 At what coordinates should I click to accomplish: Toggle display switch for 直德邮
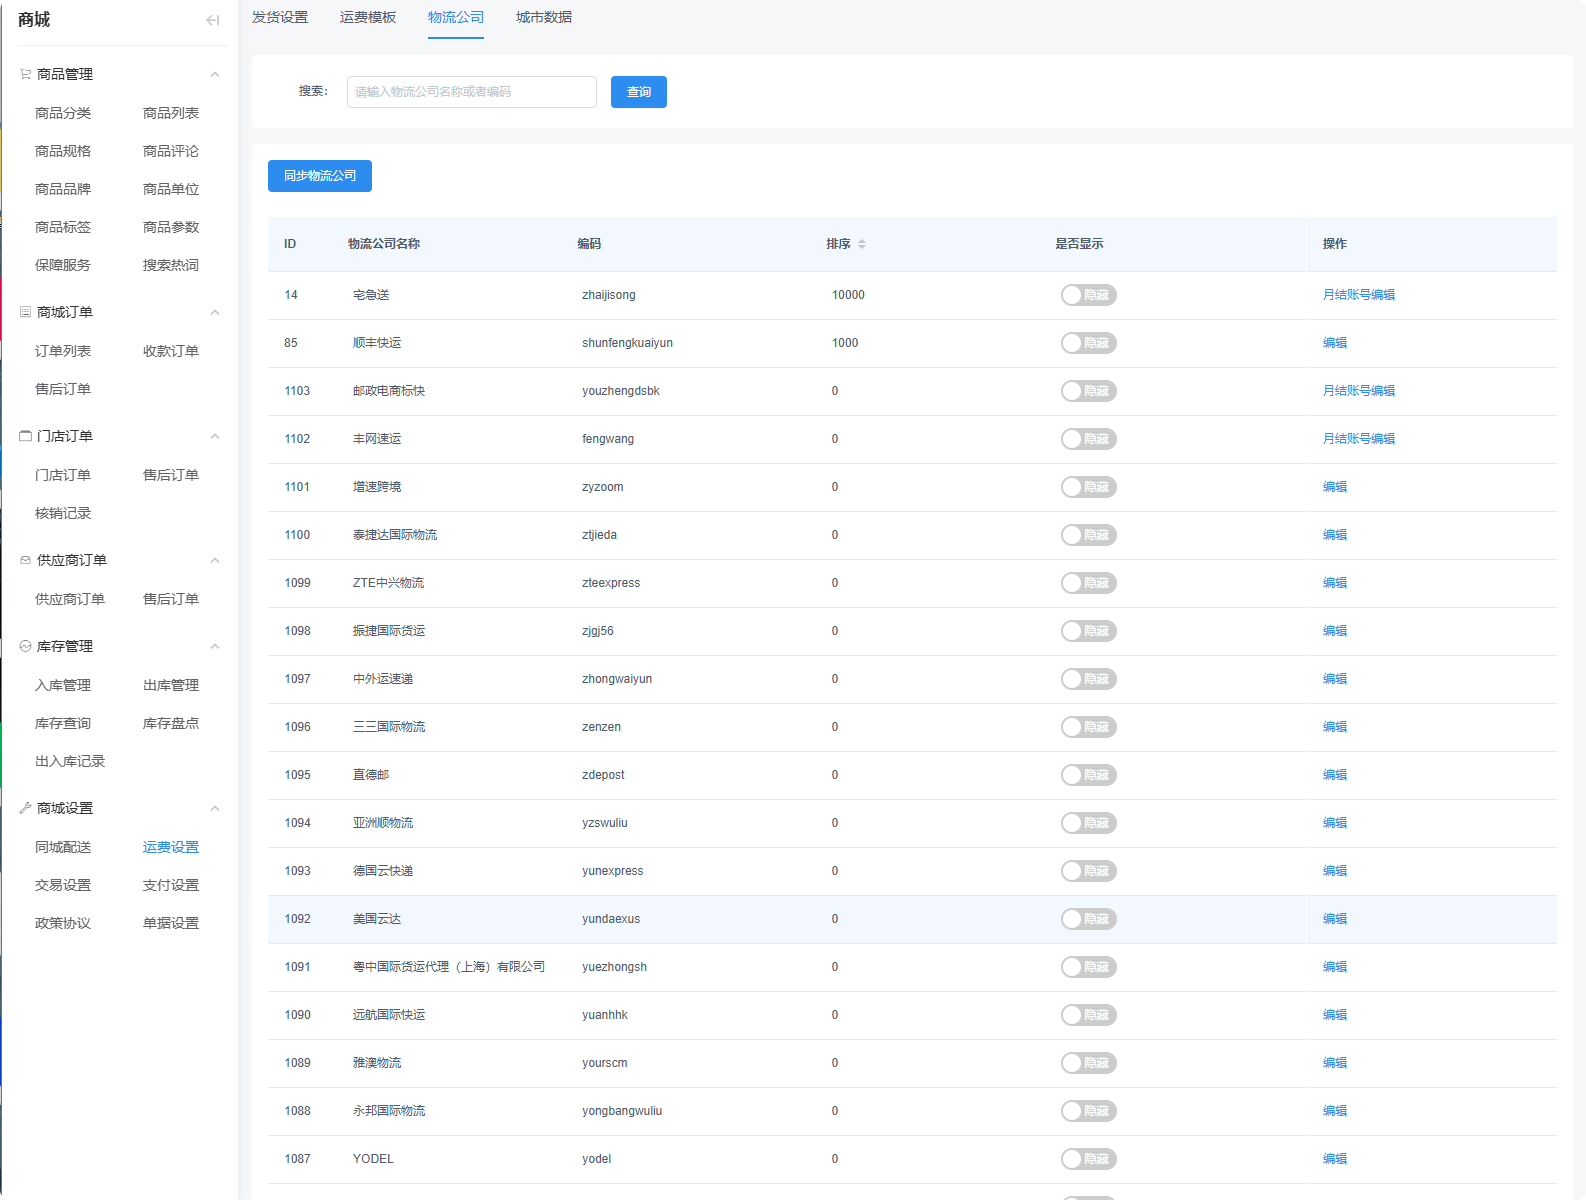(1088, 775)
